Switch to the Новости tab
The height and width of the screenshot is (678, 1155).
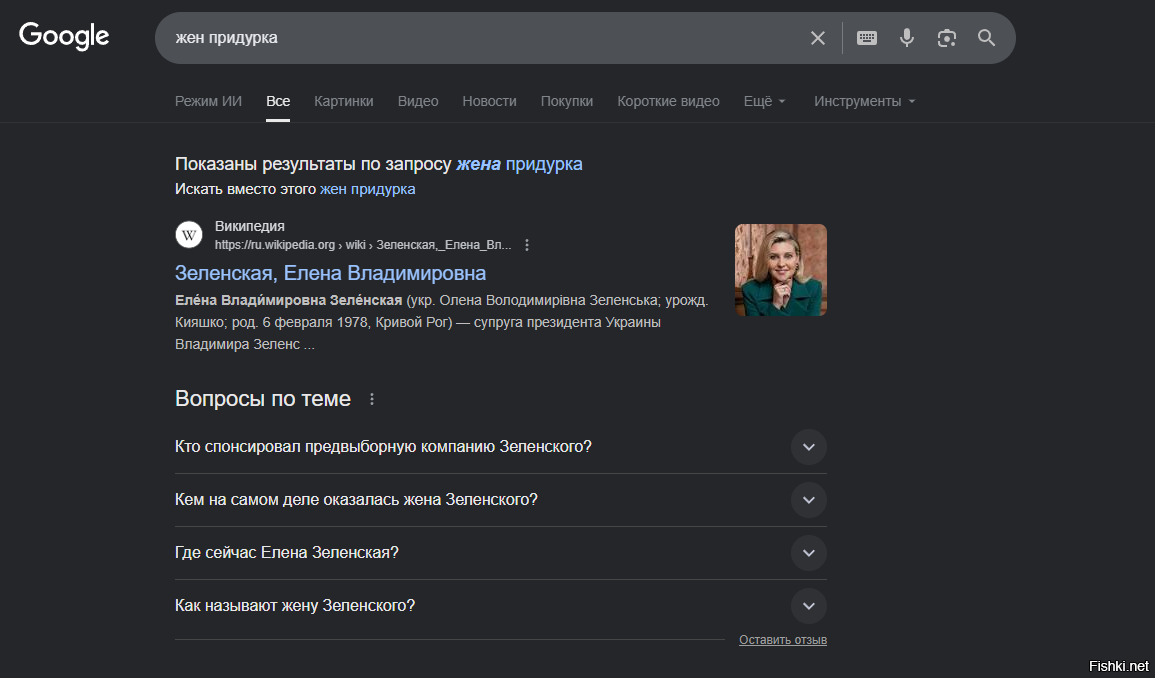[x=489, y=101]
